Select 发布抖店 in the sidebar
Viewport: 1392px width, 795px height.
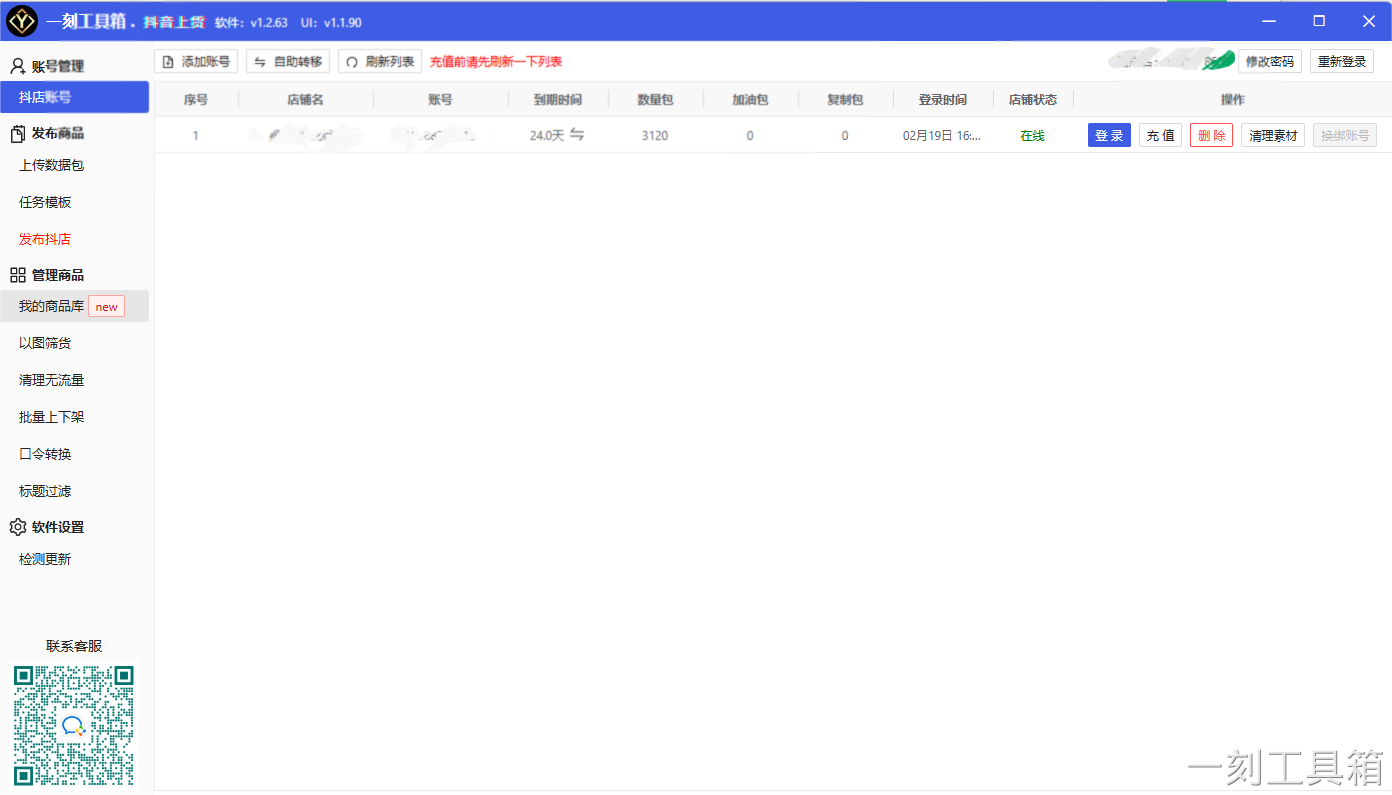pos(45,239)
